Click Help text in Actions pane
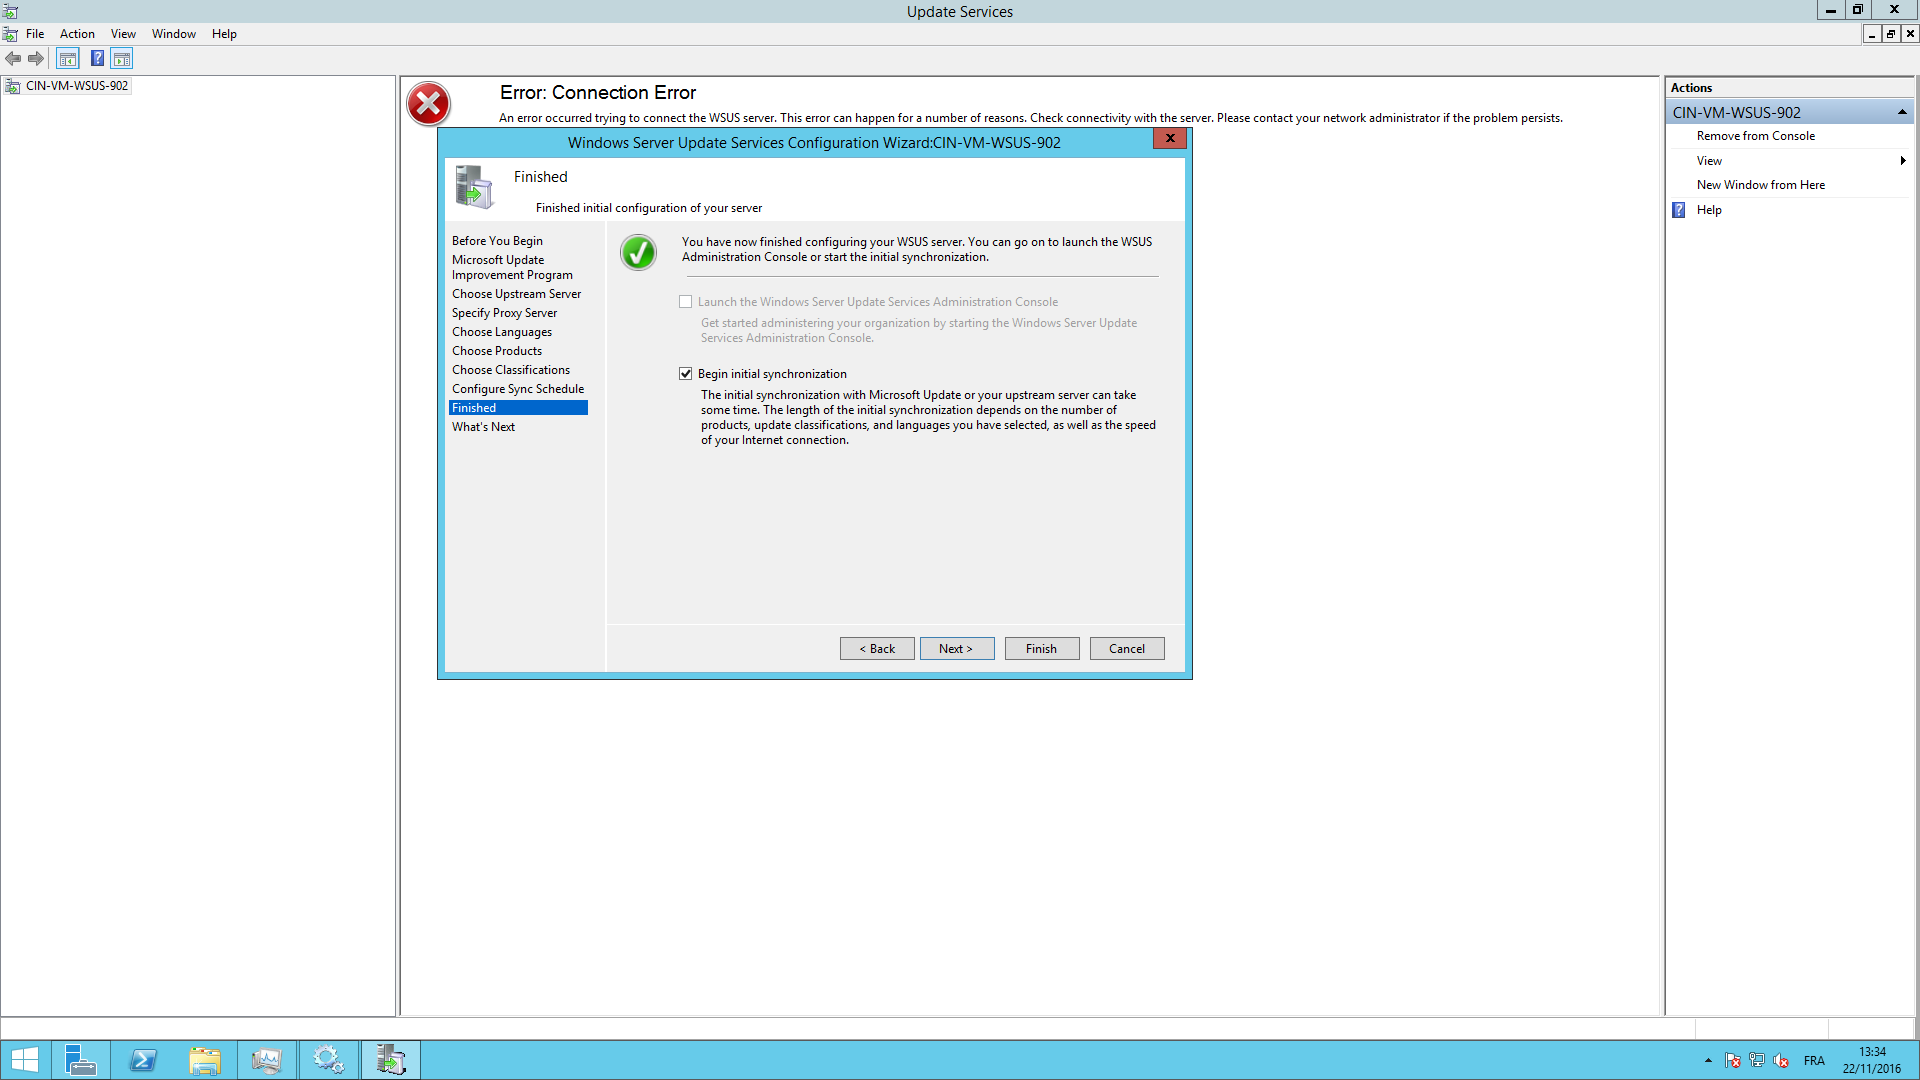The image size is (1920, 1080). (1709, 210)
